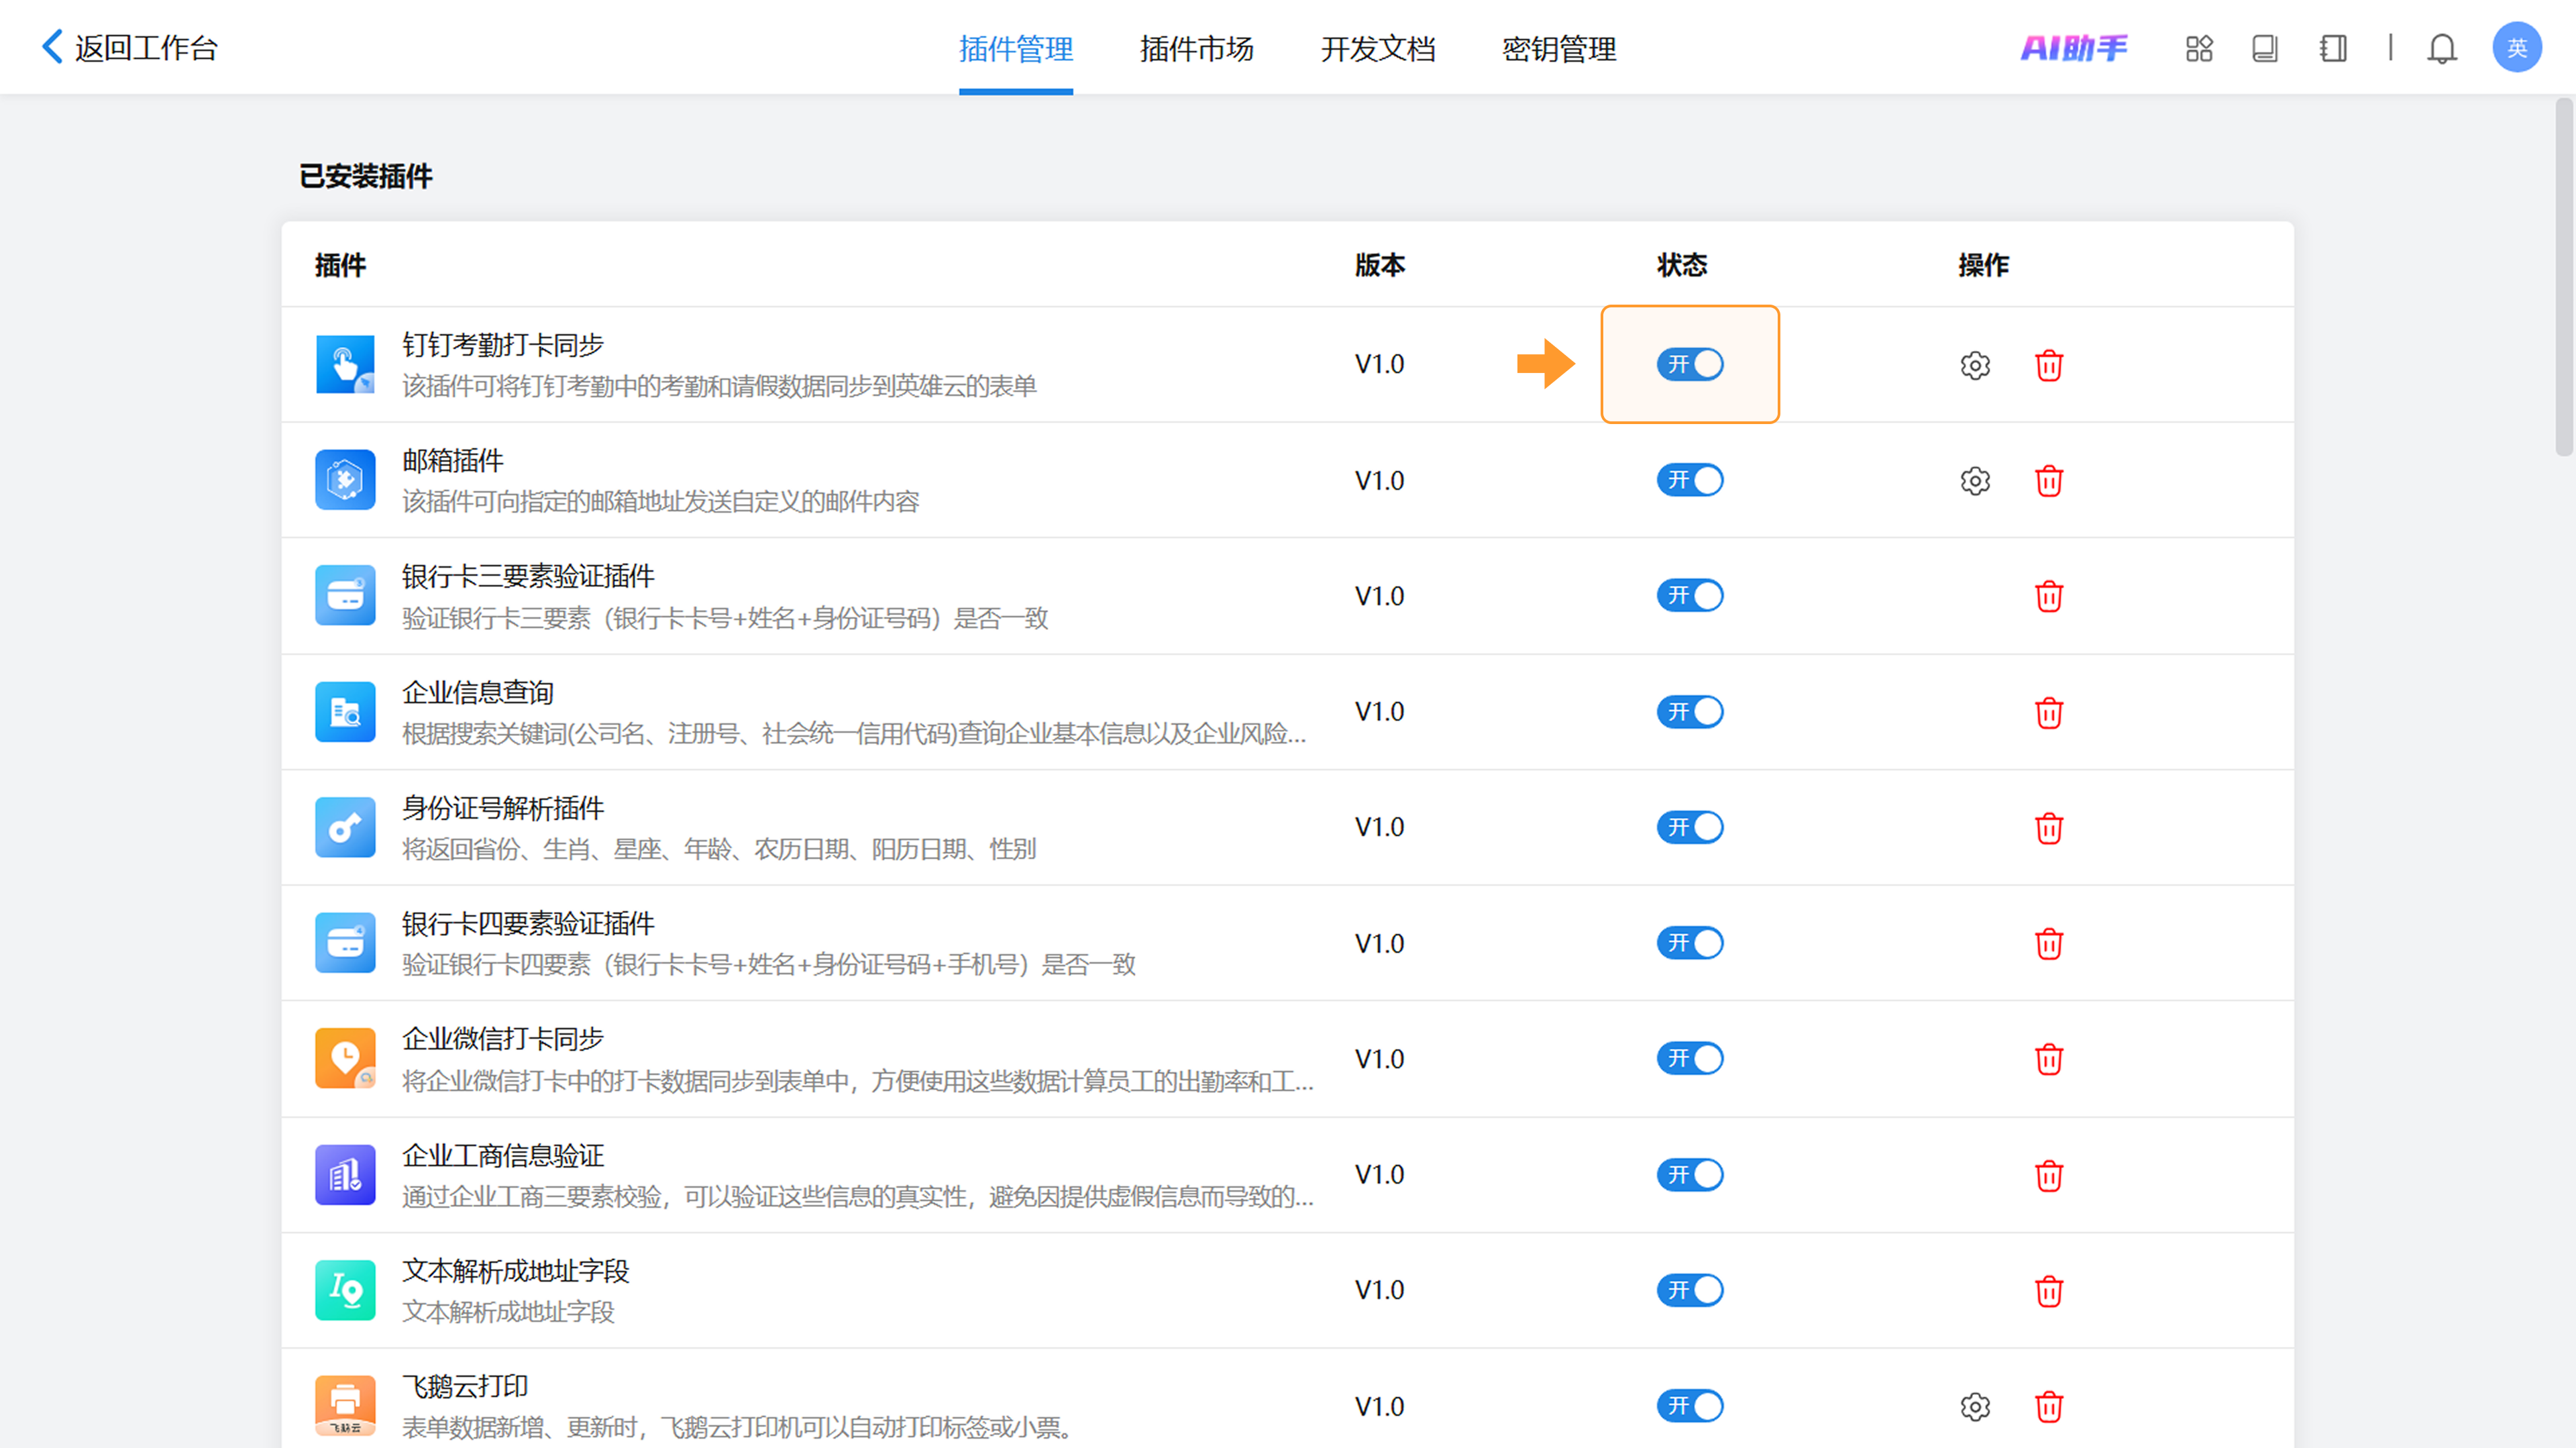Delete the 银行卡四要素验证插件 plugin
Image resolution: width=2576 pixels, height=1448 pixels.
point(2049,944)
